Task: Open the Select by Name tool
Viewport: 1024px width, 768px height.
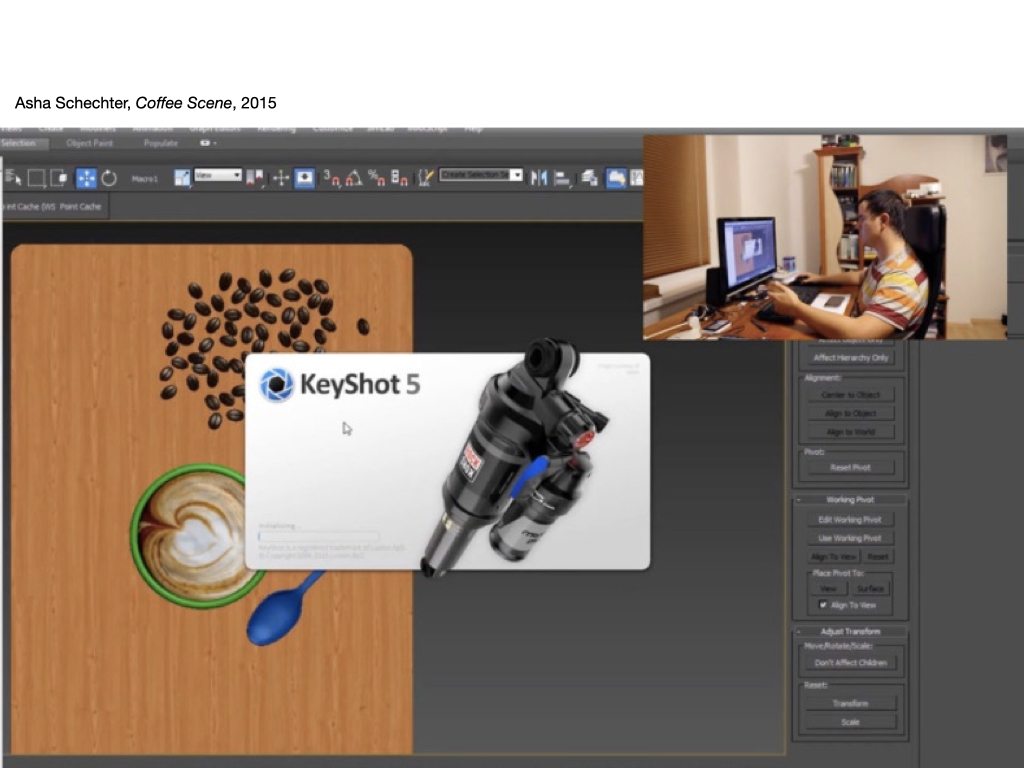Action: 13,178
